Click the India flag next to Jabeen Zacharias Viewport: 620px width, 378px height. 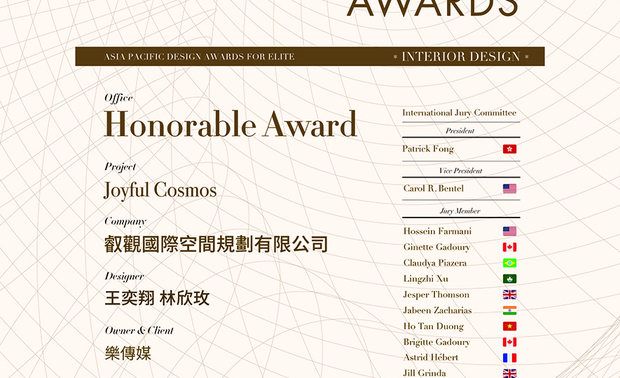point(509,310)
